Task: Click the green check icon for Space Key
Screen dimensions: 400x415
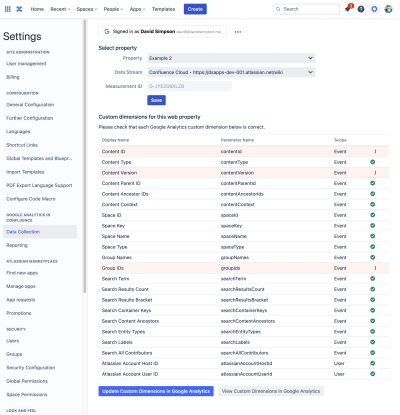Action: [373, 226]
